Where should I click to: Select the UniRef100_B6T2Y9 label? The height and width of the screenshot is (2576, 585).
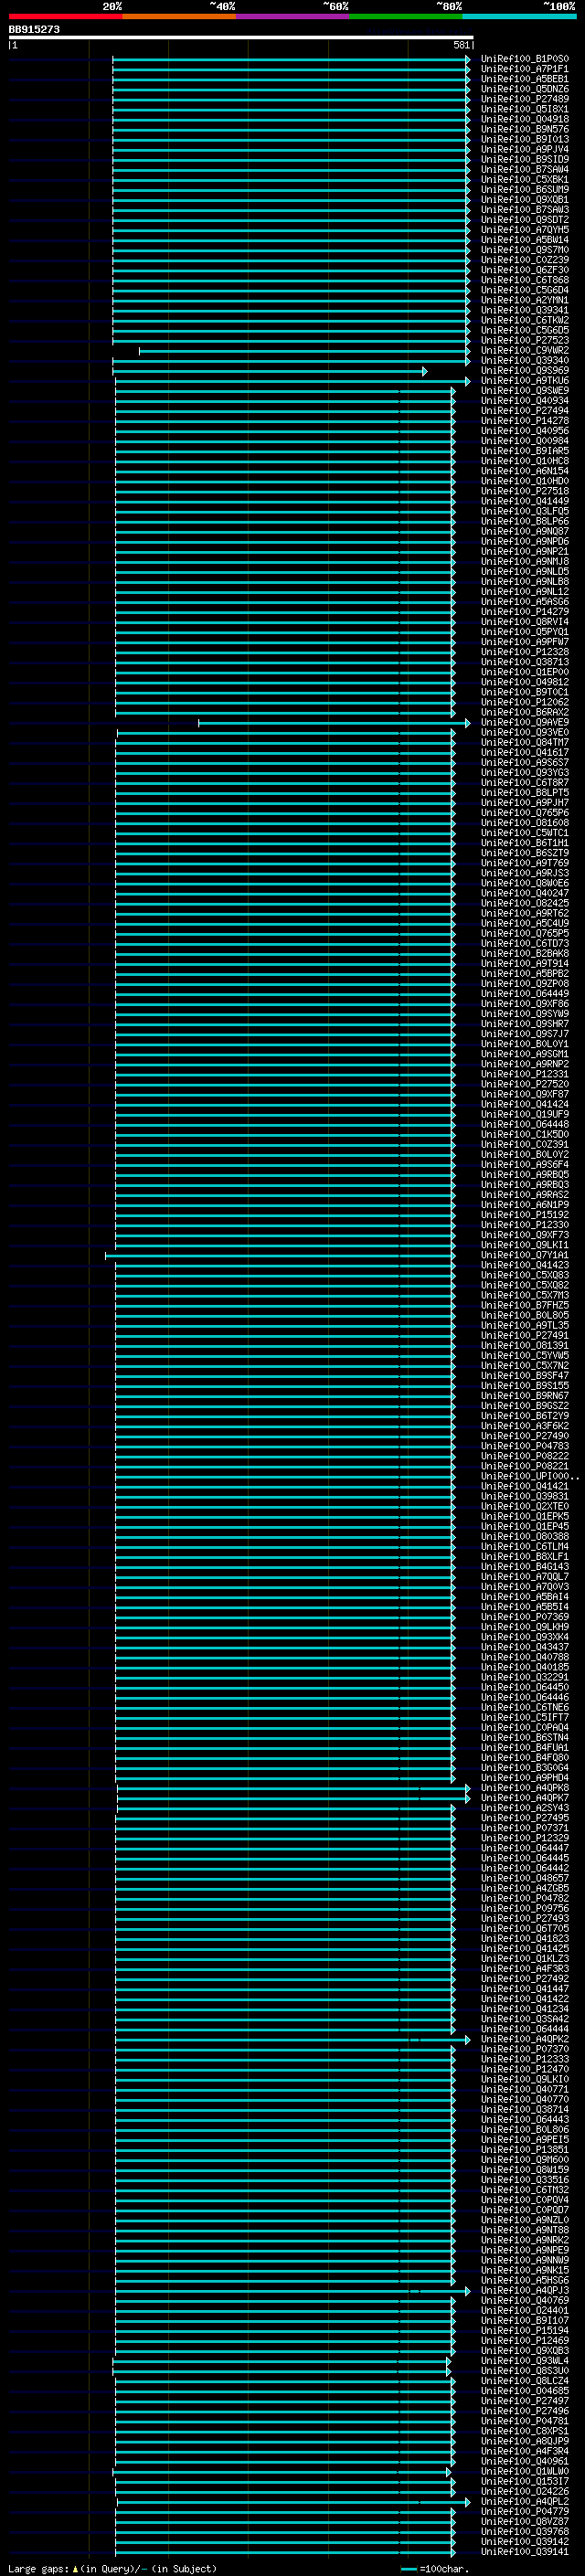point(525,1416)
